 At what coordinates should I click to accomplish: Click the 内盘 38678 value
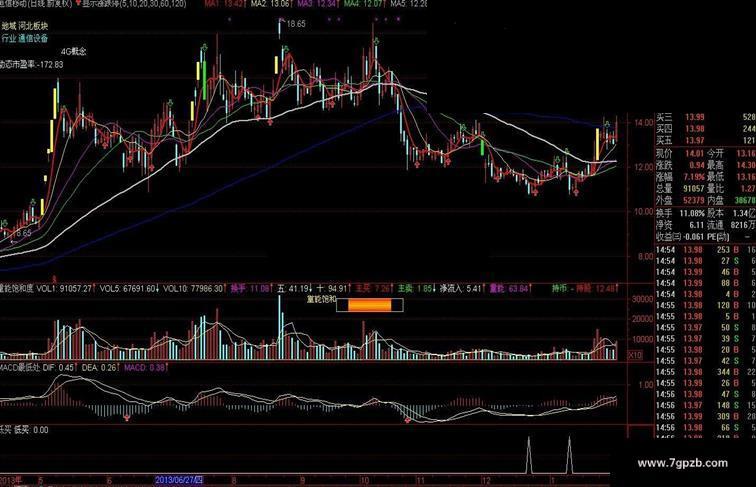pyautogui.click(x=731, y=200)
